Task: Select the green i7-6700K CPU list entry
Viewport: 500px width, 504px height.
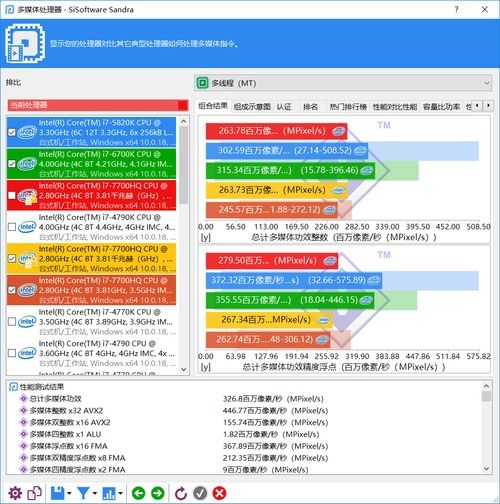Action: pos(91,164)
